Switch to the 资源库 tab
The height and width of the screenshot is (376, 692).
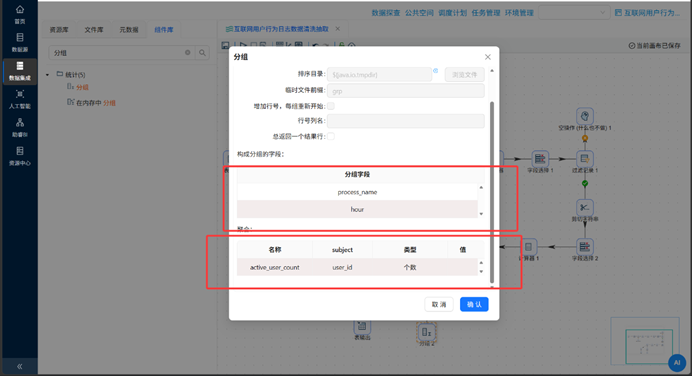tap(59, 30)
